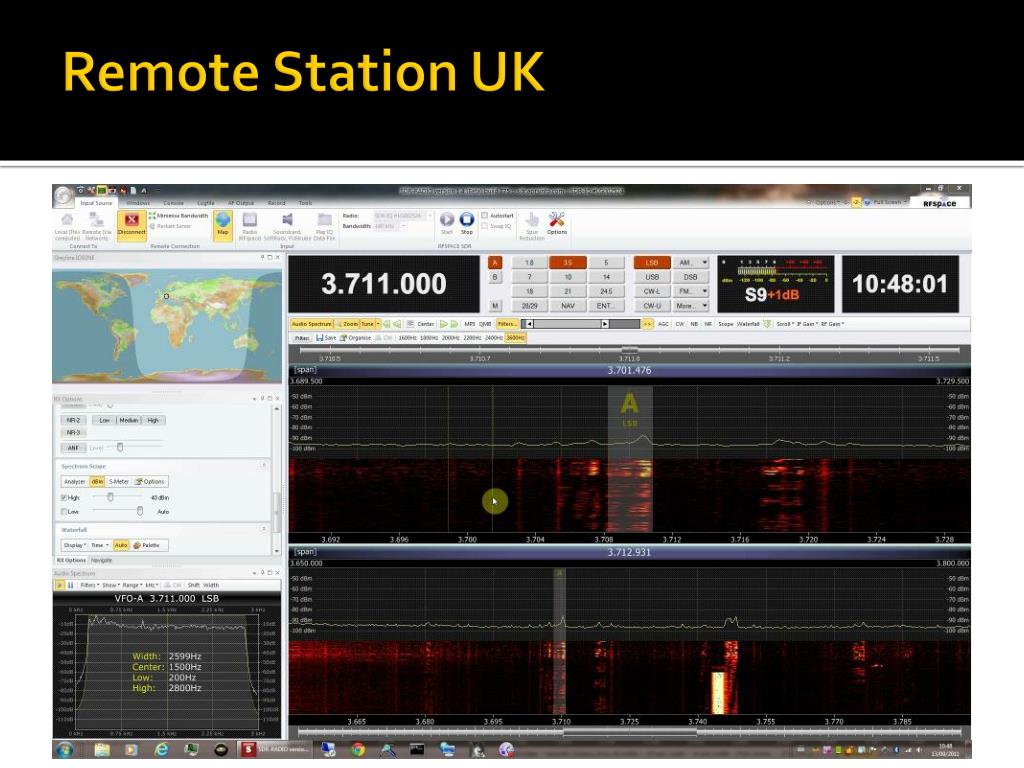The height and width of the screenshot is (768, 1024).
Task: Click the Restart Server icon
Action: 152,226
